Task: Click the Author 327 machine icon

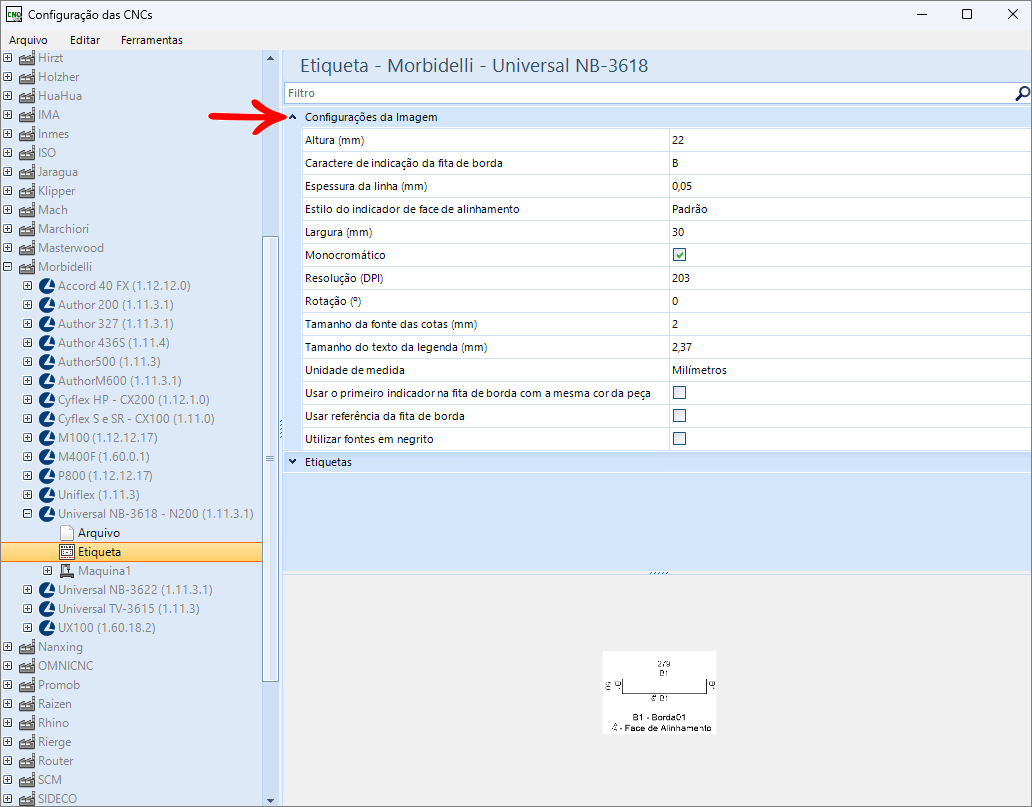Action: [x=47, y=324]
